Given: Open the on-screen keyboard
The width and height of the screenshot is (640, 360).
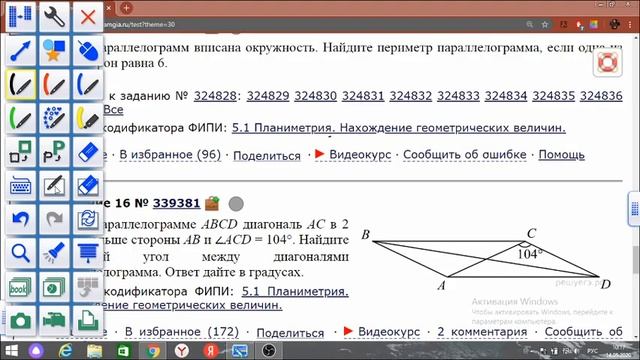Looking at the screenshot, I should click(x=20, y=186).
